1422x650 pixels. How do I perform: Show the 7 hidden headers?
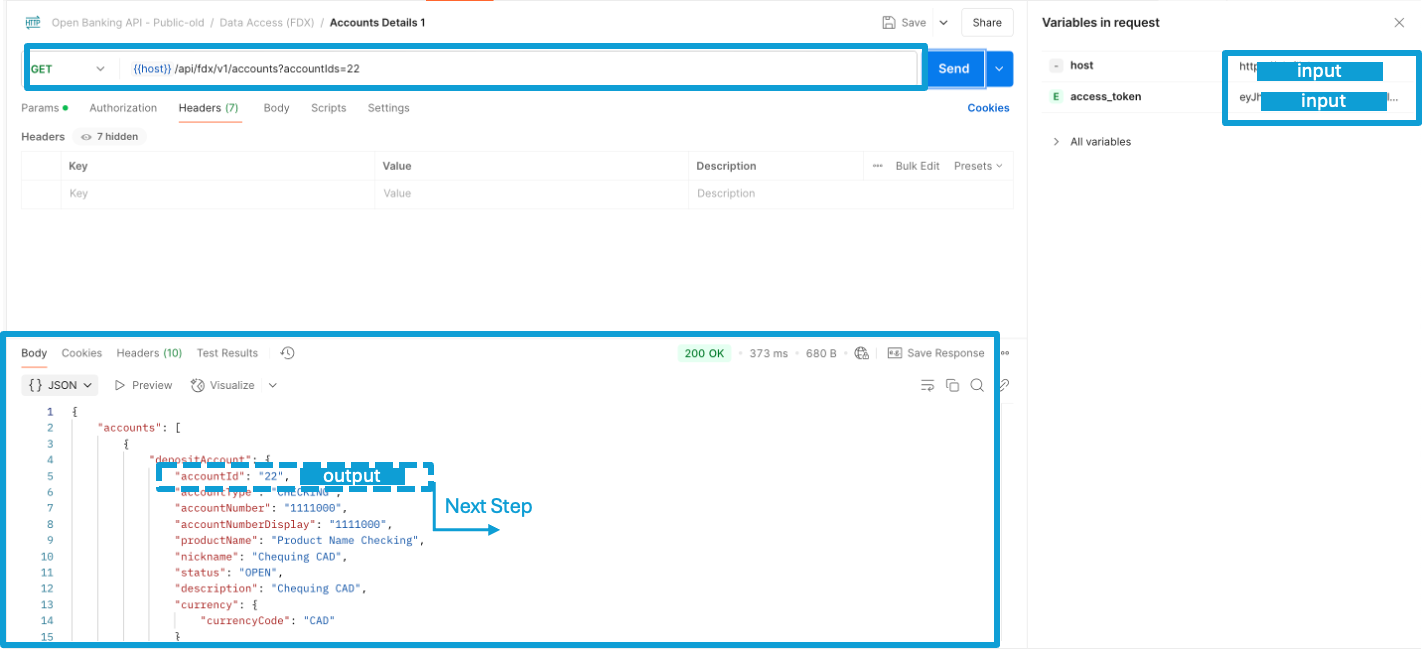110,136
